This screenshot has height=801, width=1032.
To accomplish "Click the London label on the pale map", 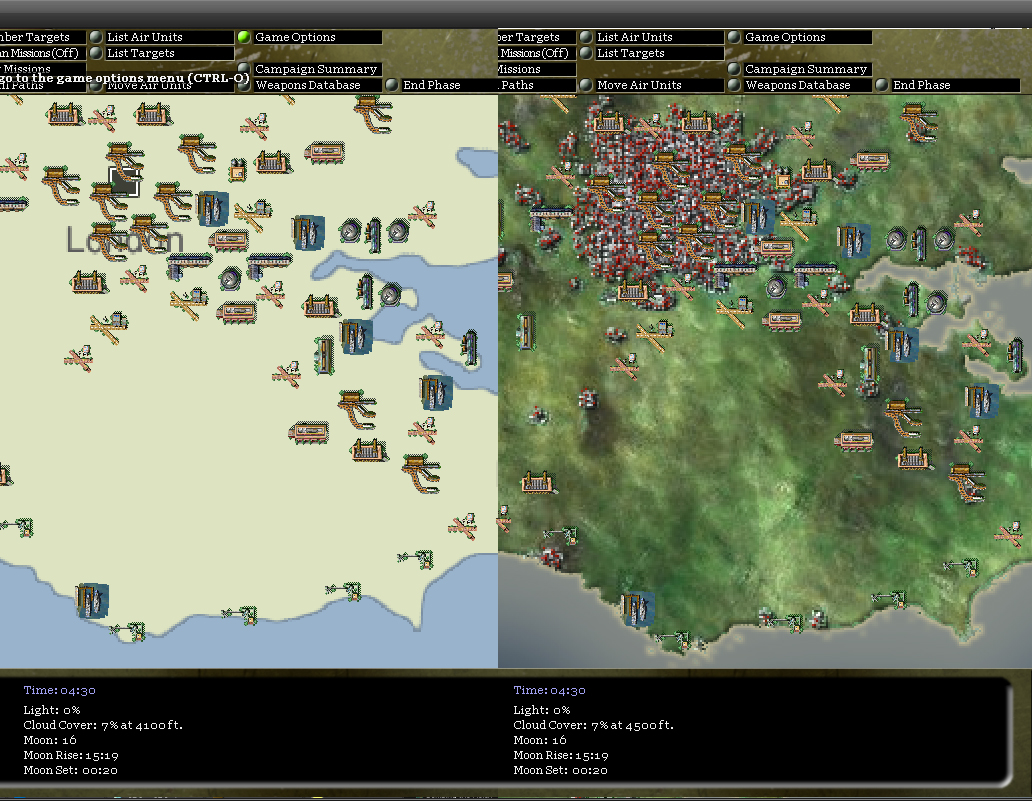I will (x=124, y=241).
